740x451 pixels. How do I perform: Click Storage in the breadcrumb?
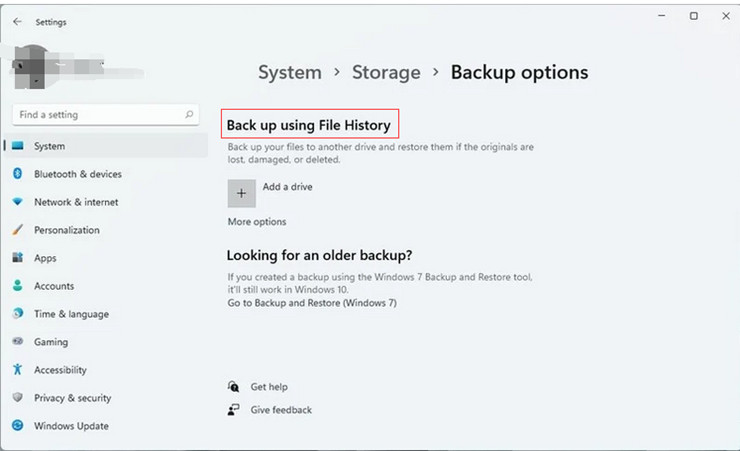[x=386, y=73]
